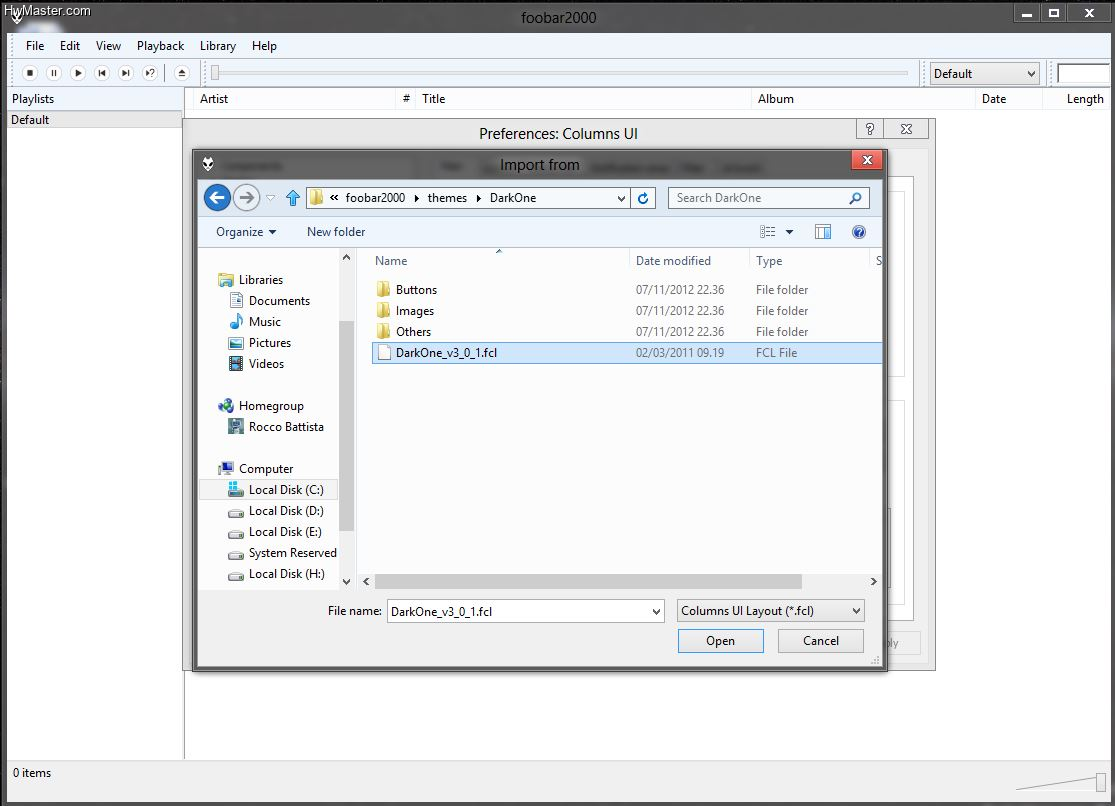Open the Organize dropdown menu
The width and height of the screenshot is (1115, 806).
point(246,232)
